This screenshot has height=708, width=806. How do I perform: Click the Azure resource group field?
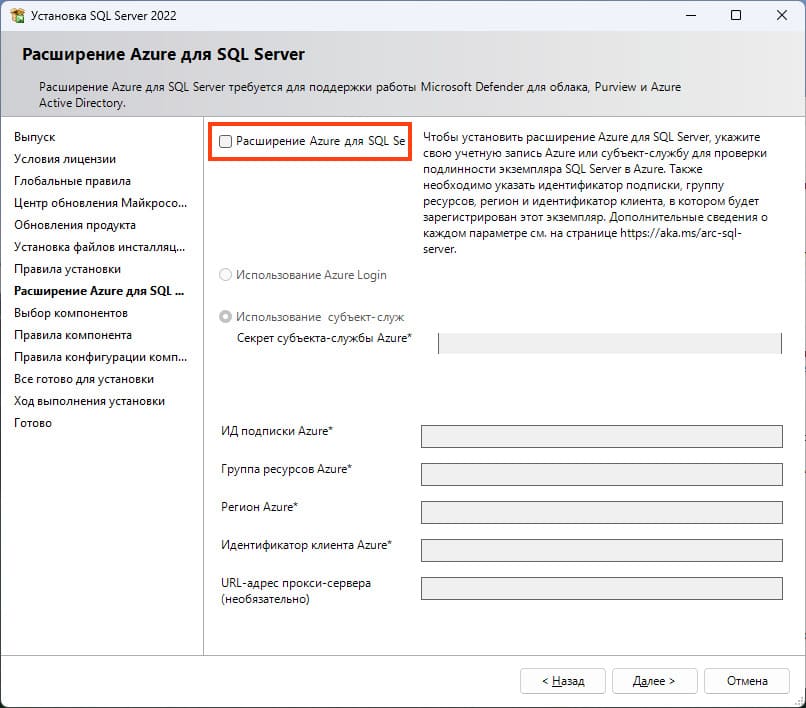pyautogui.click(x=601, y=475)
